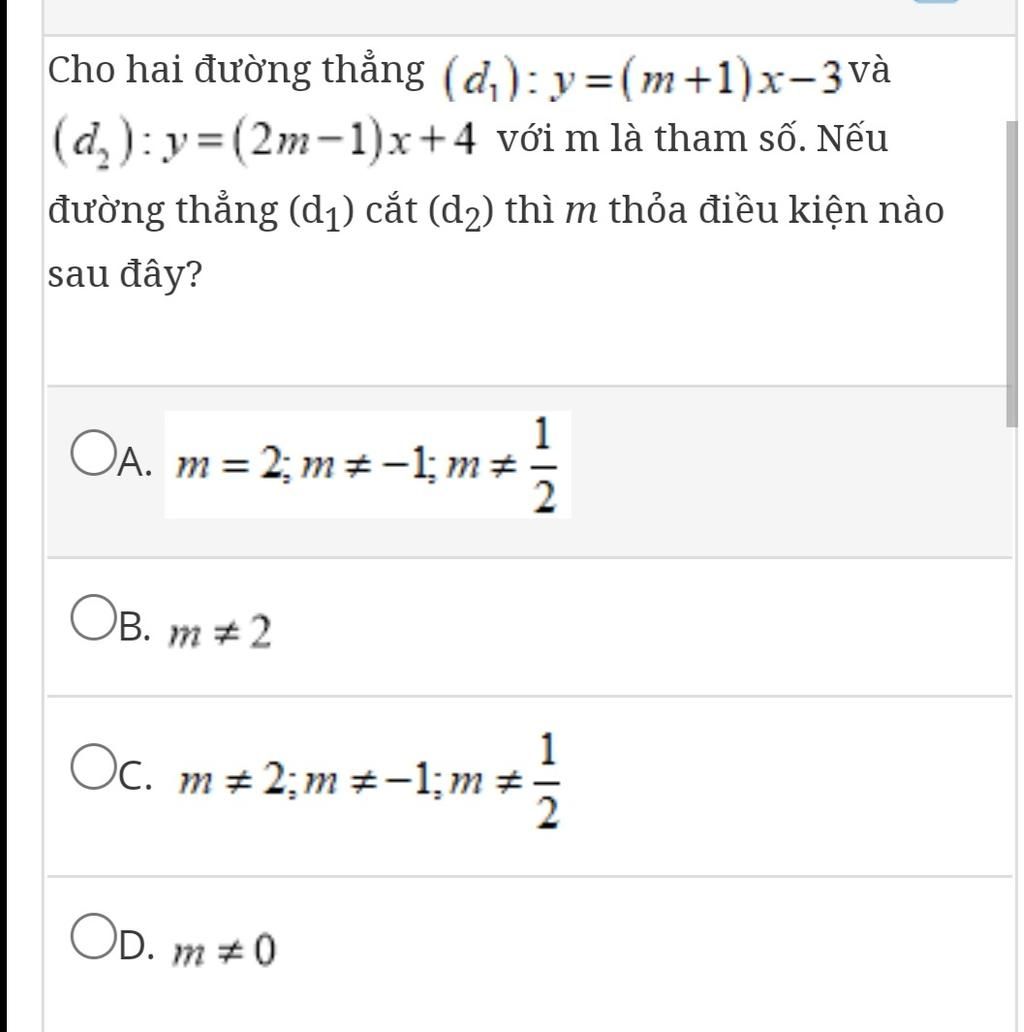This screenshot has width=1024, height=1032.
Task: Click the "B." option label
Action: (135, 627)
